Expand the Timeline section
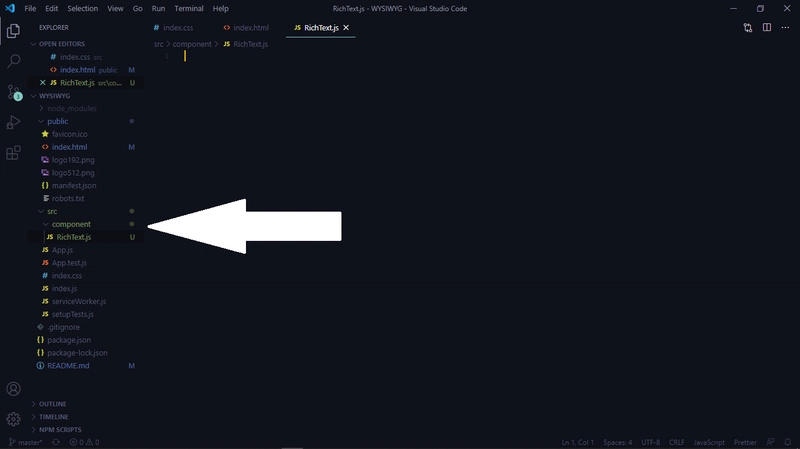The width and height of the screenshot is (800, 449). click(x=54, y=417)
